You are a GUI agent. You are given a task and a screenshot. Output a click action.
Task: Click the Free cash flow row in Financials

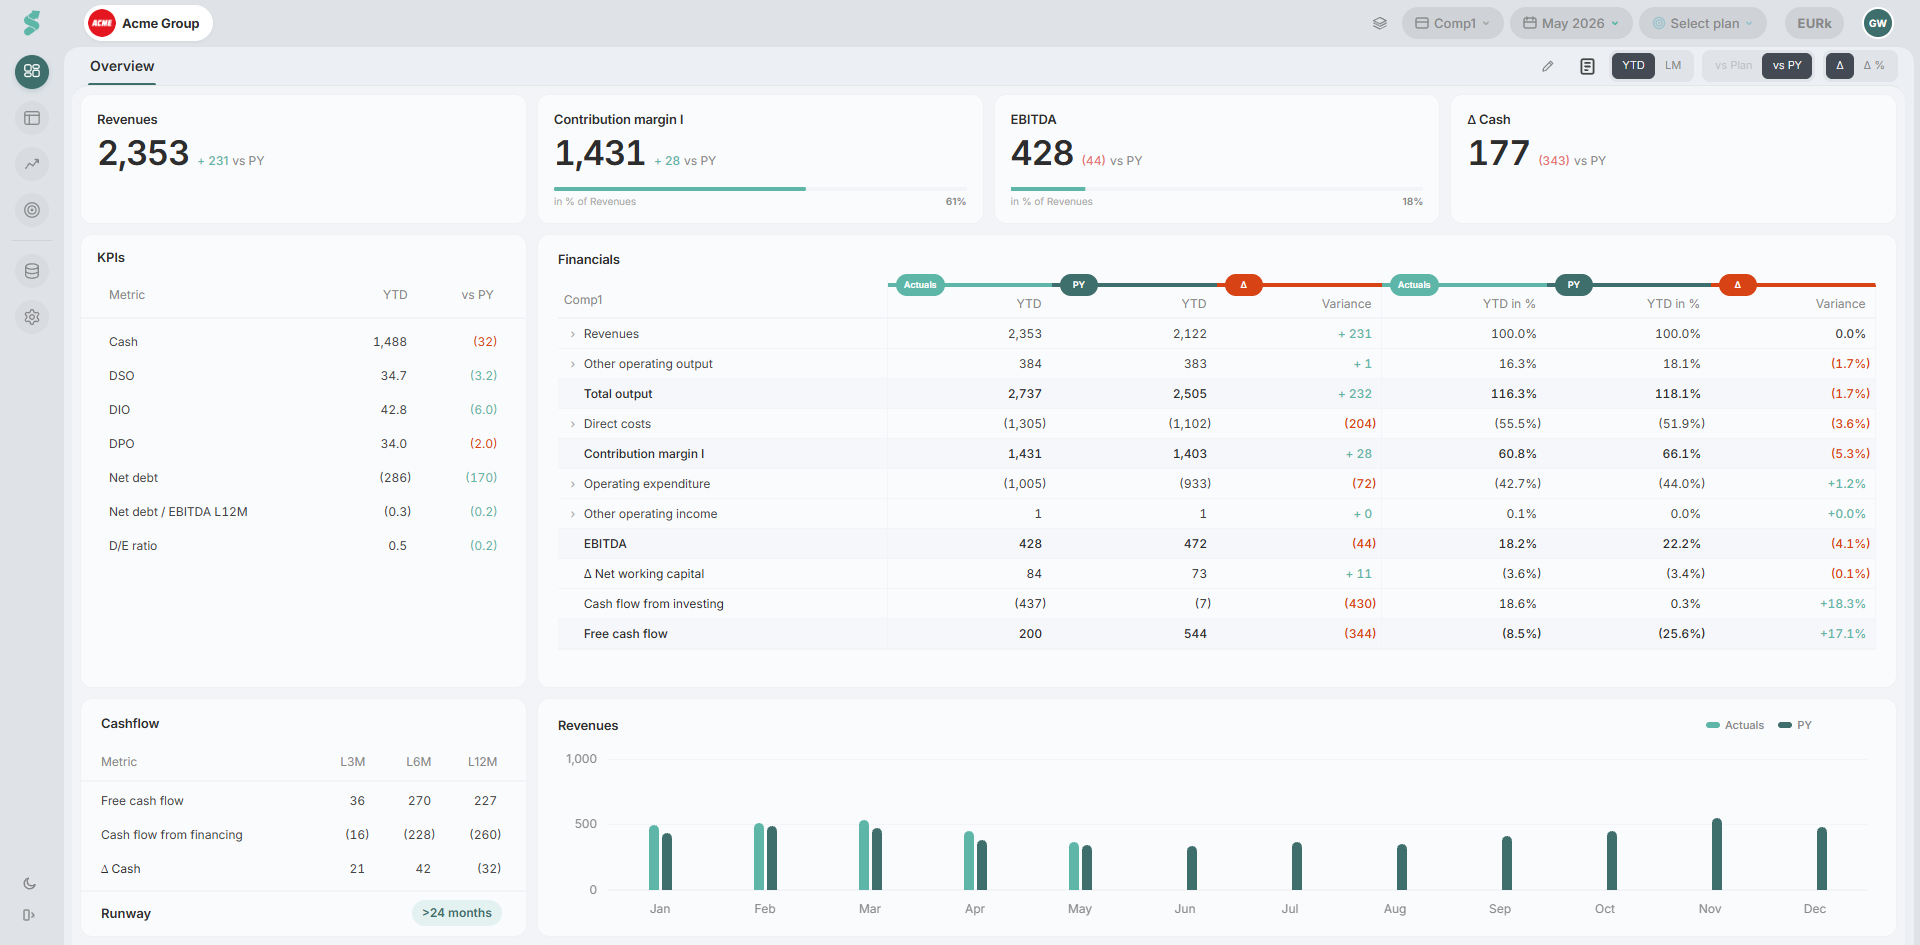[1216, 634]
